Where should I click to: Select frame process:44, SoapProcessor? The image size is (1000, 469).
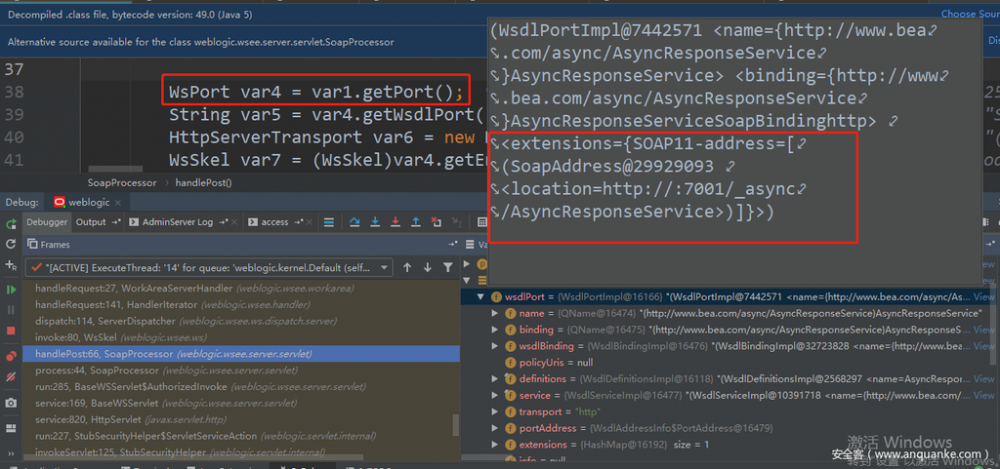click(241, 370)
